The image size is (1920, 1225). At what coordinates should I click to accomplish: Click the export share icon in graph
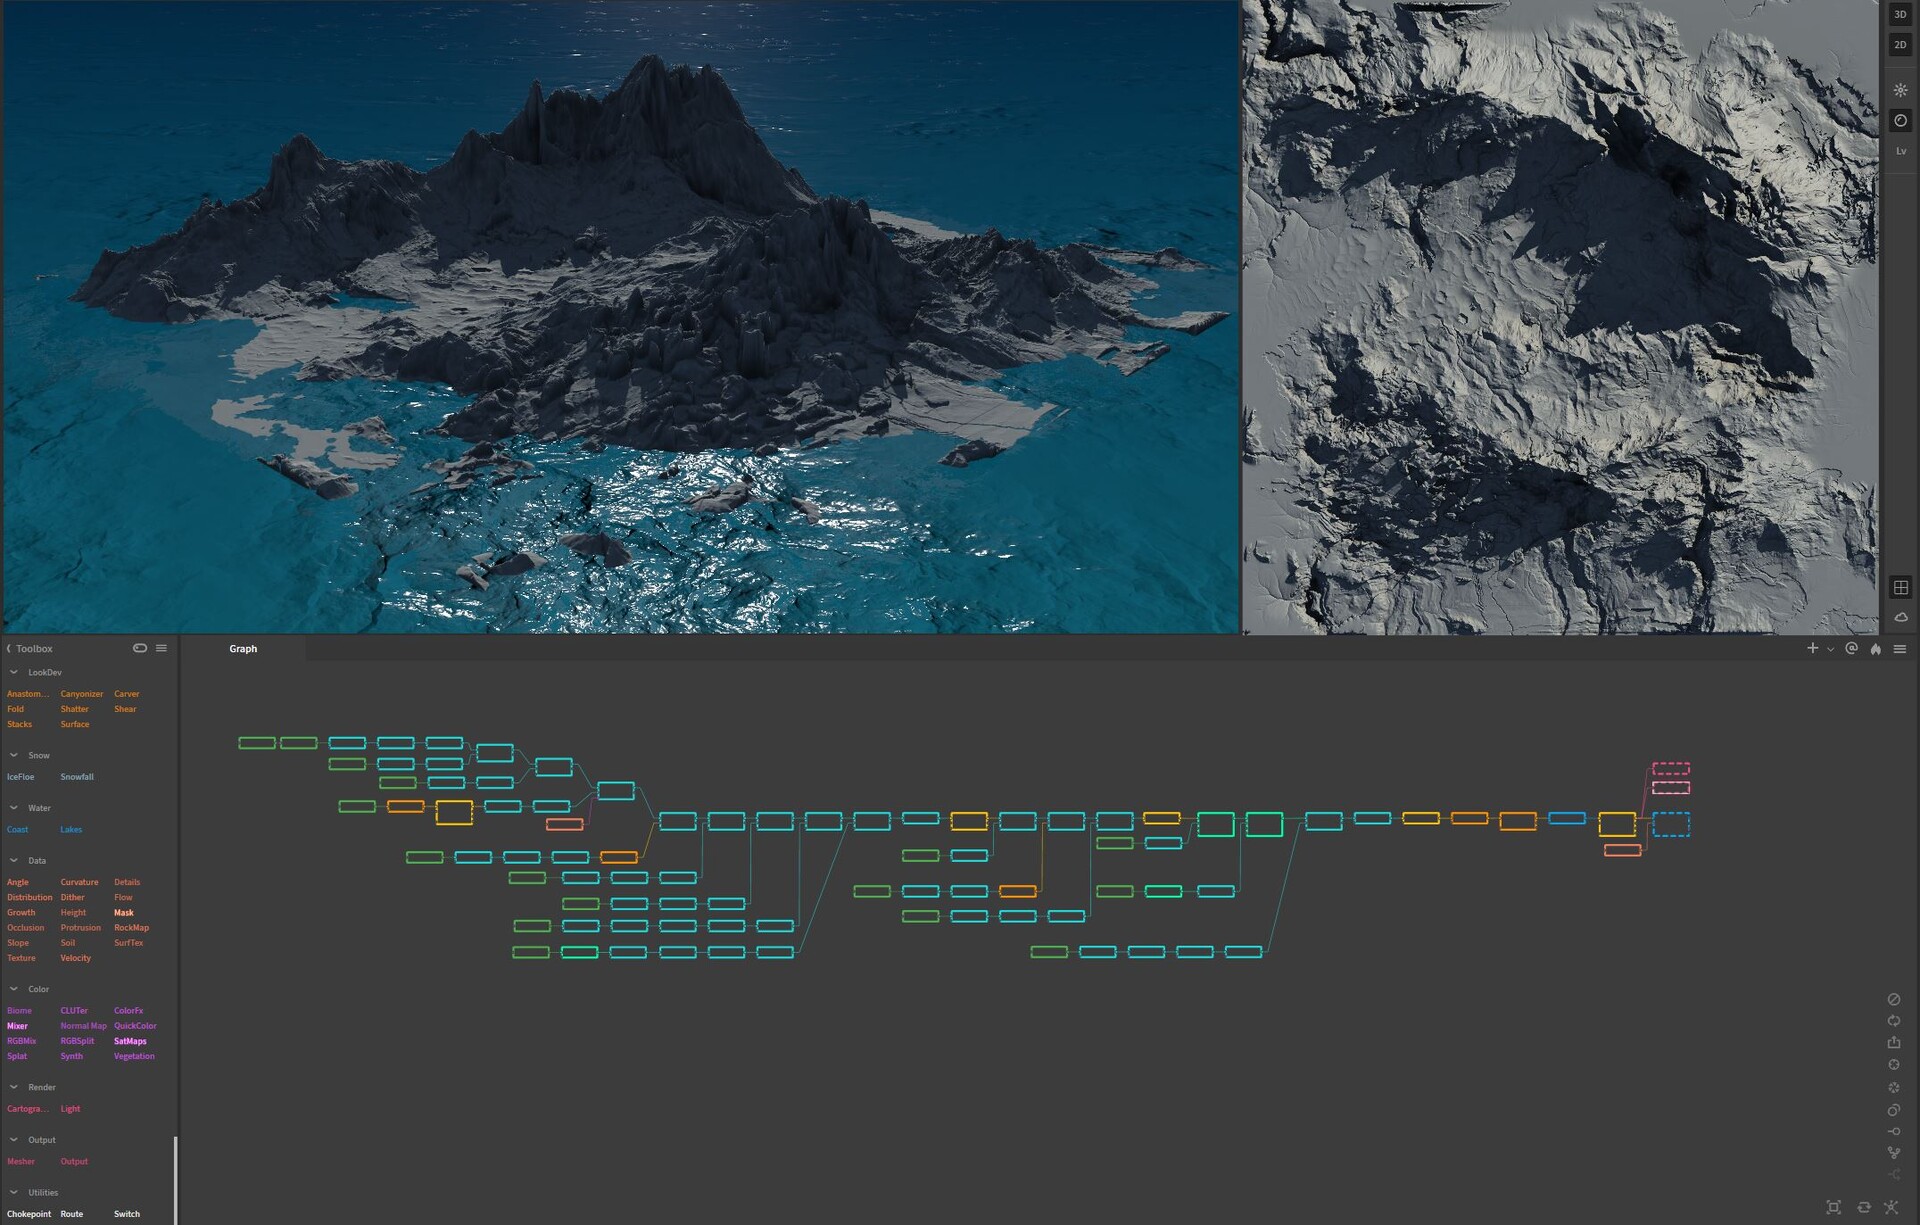point(1893,1042)
